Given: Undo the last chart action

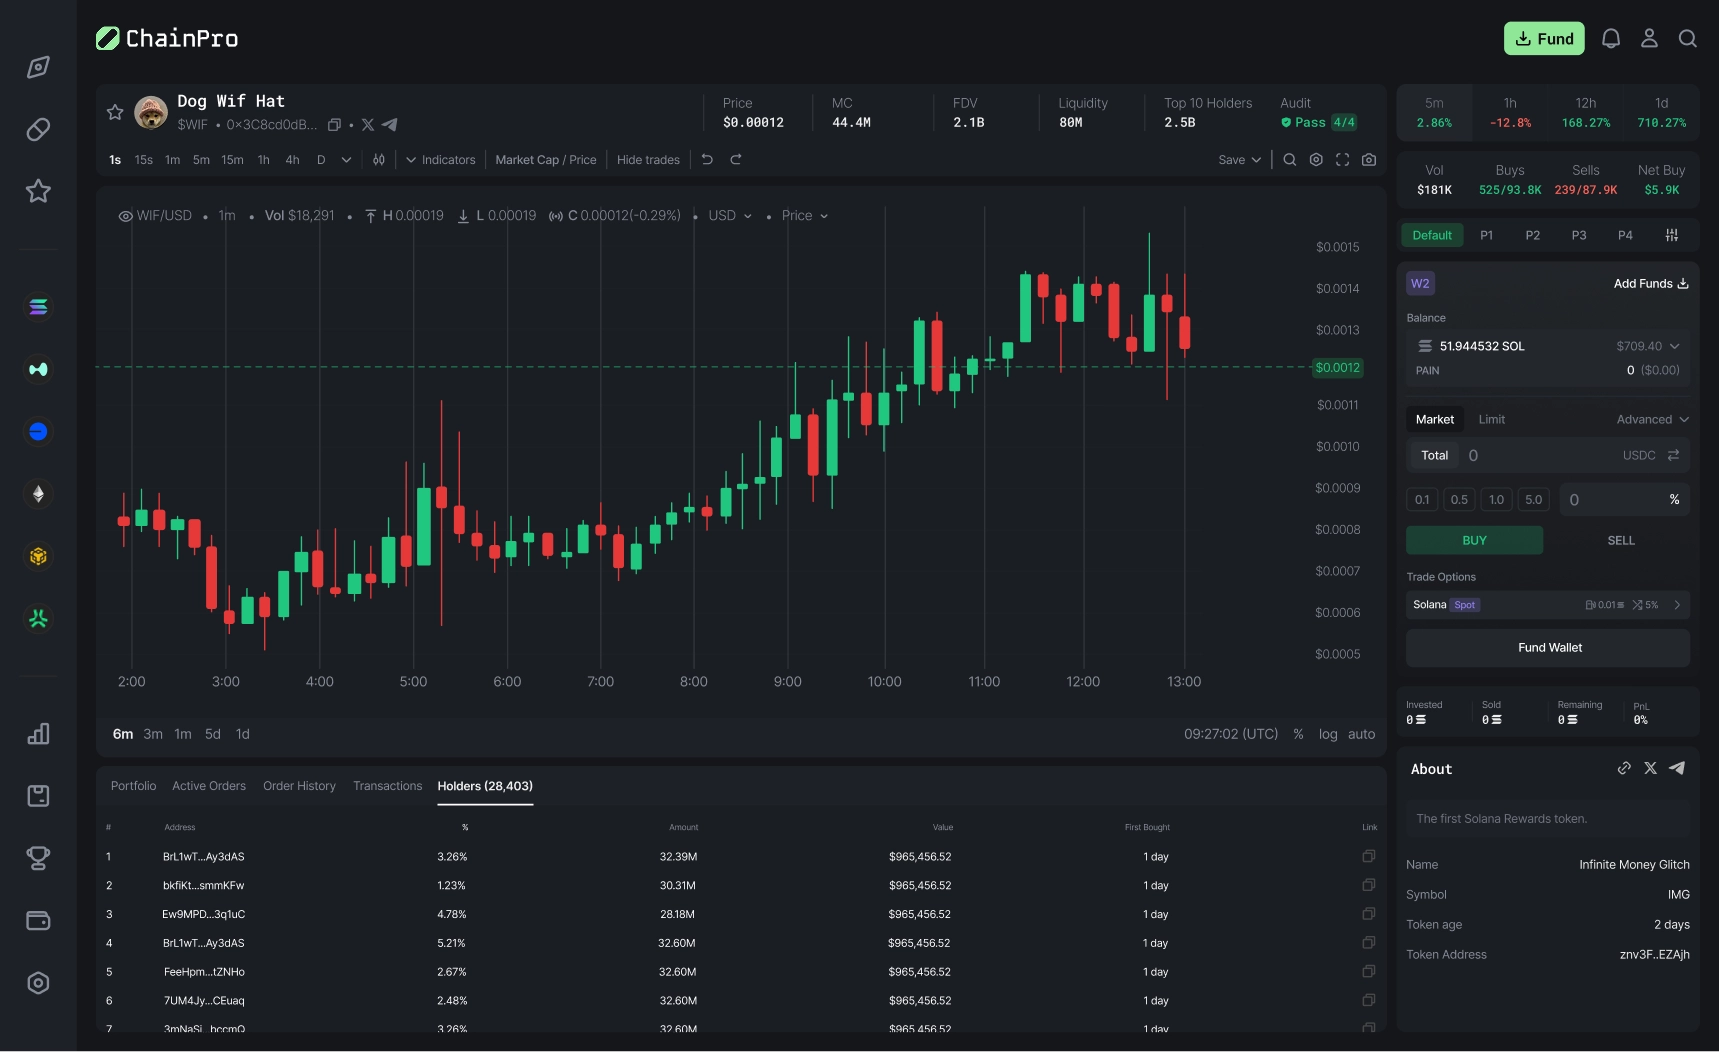Looking at the screenshot, I should [707, 160].
